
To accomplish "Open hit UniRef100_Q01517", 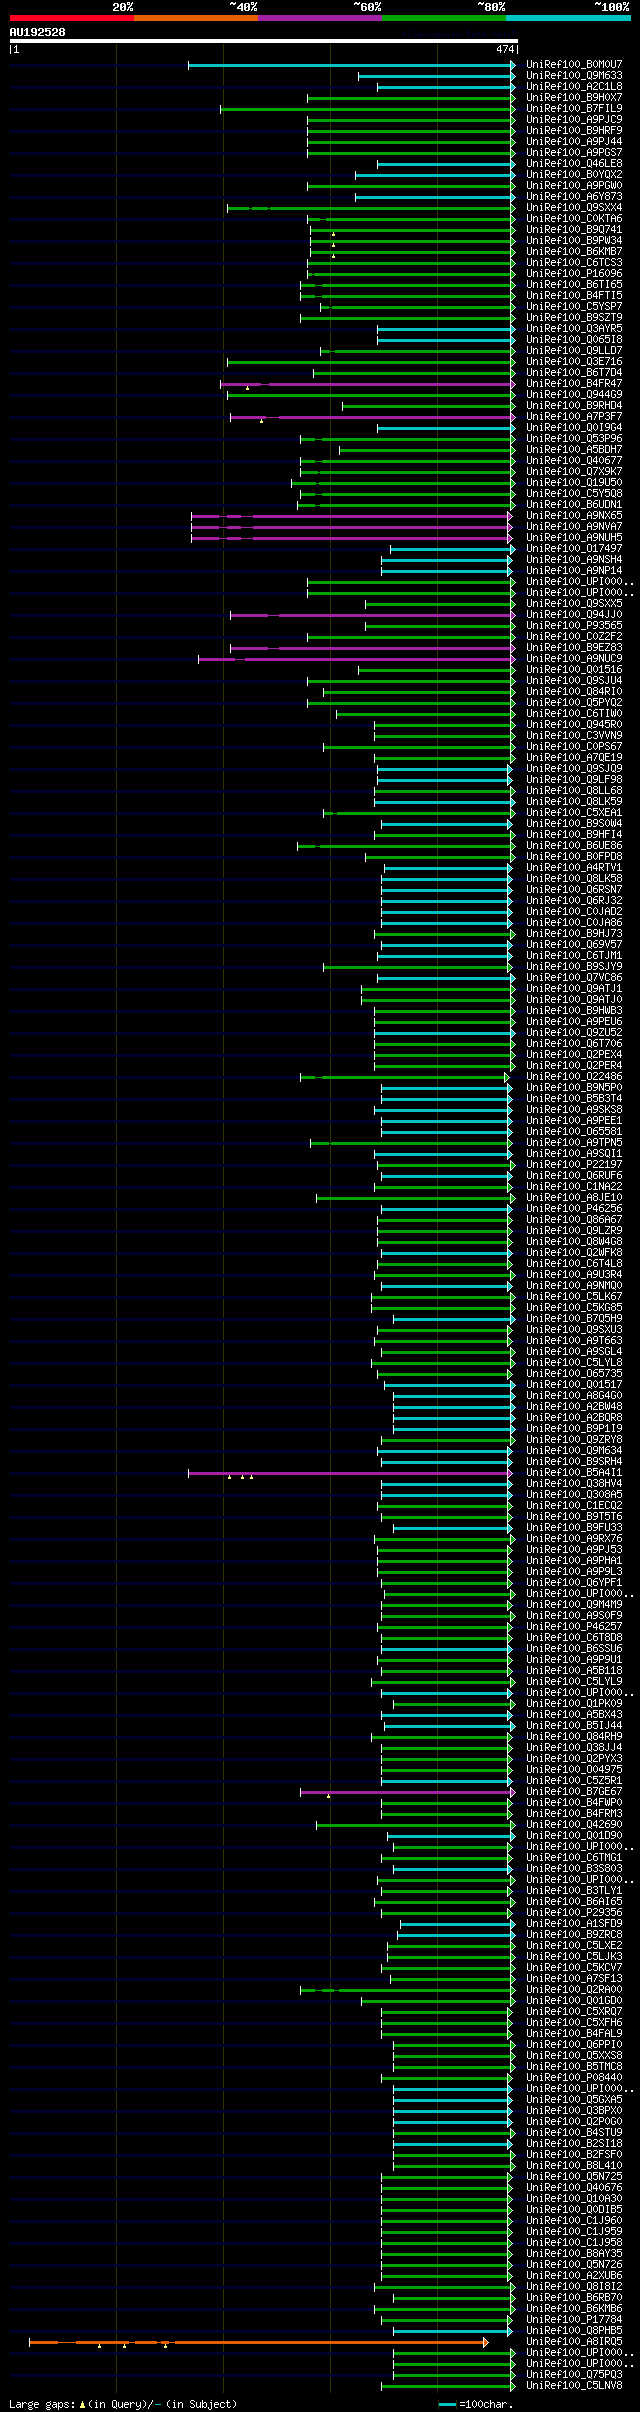I will click(x=574, y=1385).
